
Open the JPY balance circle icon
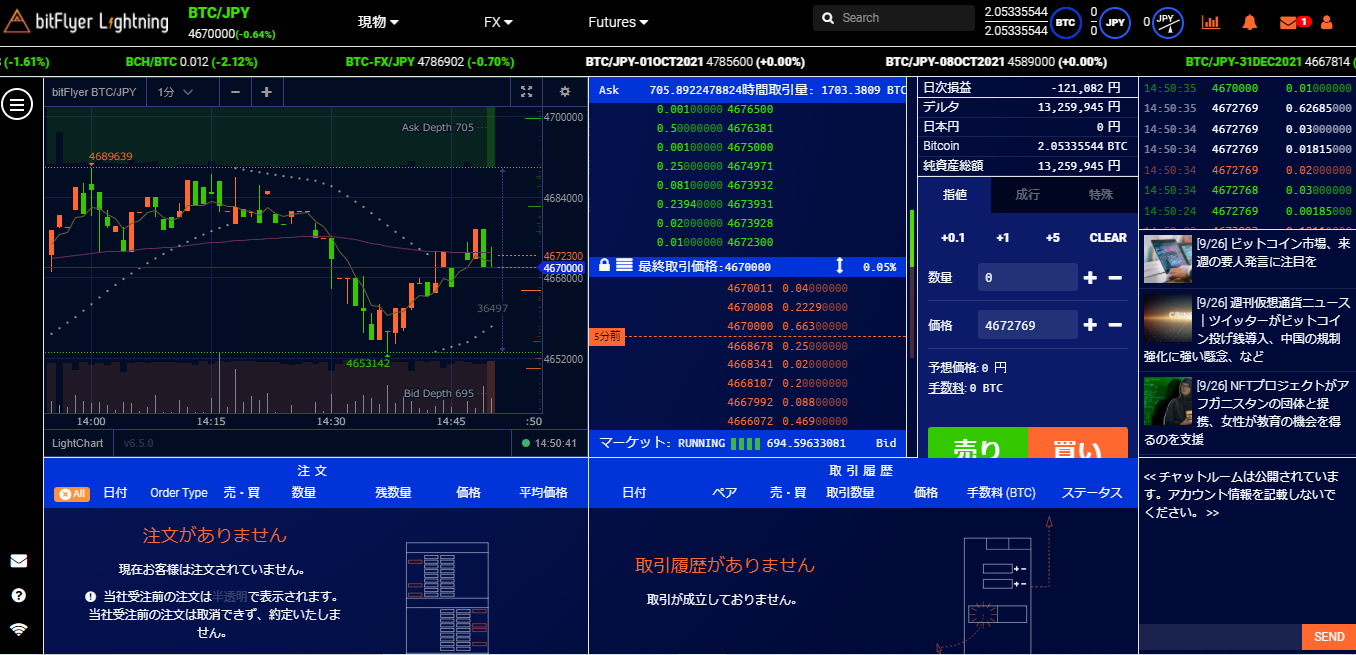[1116, 21]
